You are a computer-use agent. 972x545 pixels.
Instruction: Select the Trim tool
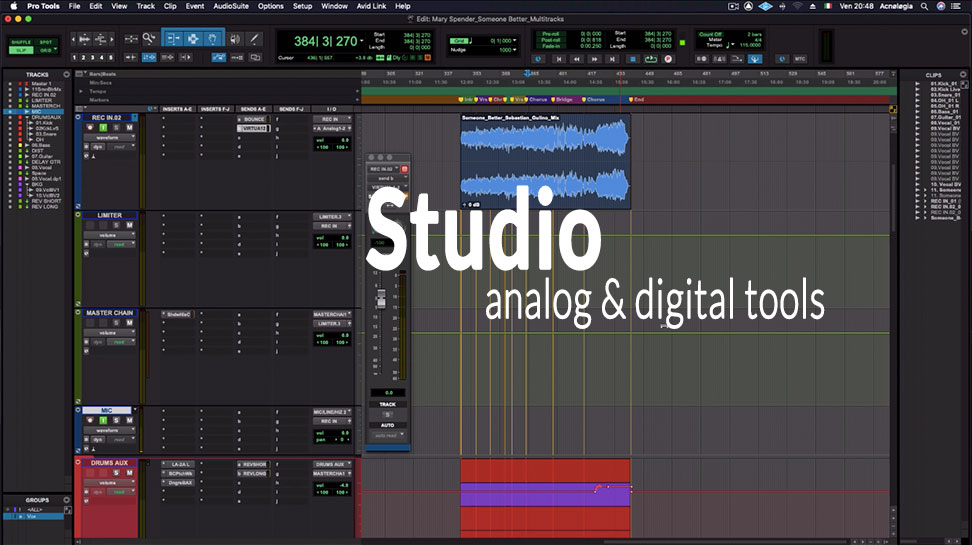click(x=173, y=39)
